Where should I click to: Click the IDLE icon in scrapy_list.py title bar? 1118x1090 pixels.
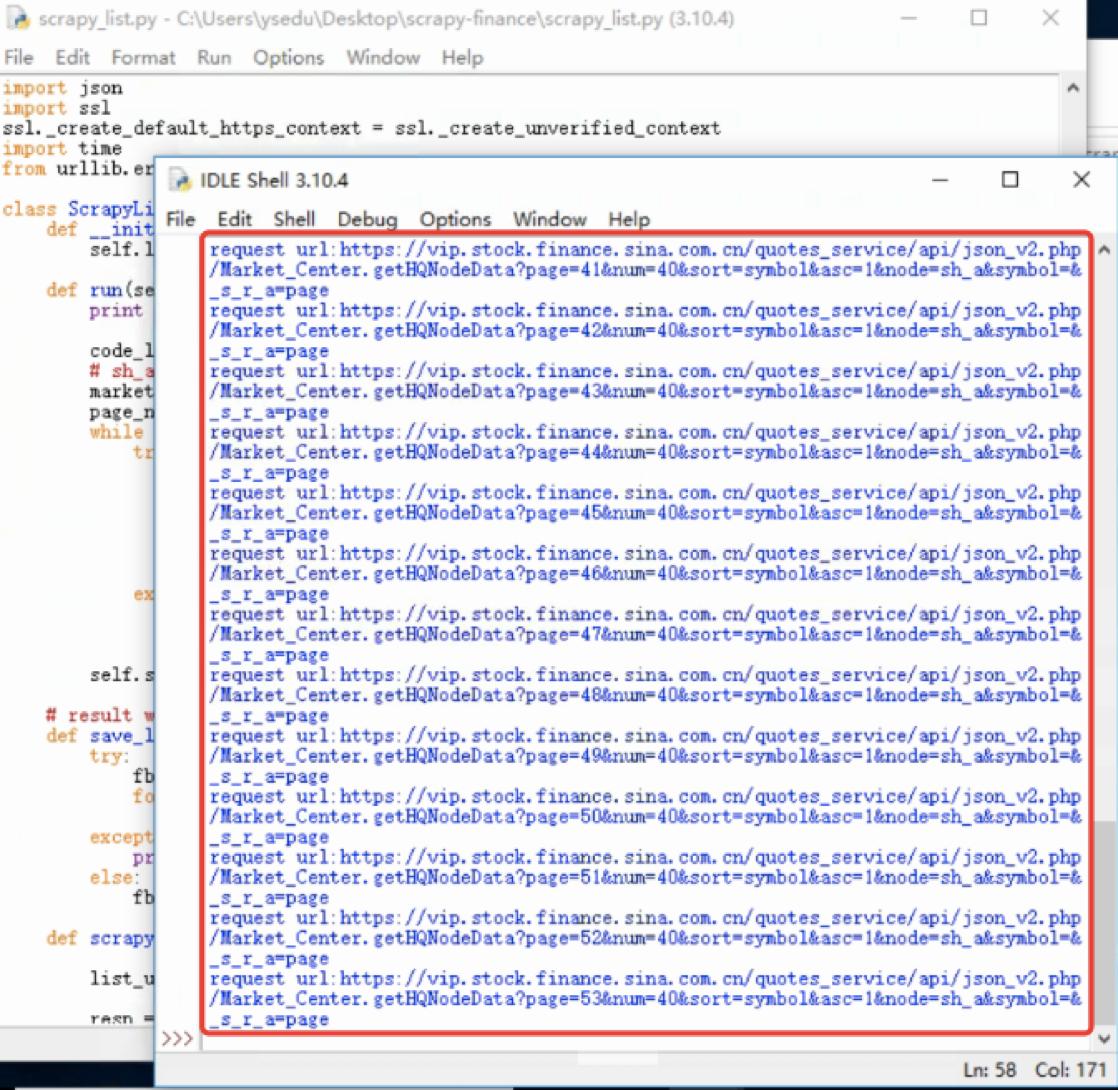[20, 18]
